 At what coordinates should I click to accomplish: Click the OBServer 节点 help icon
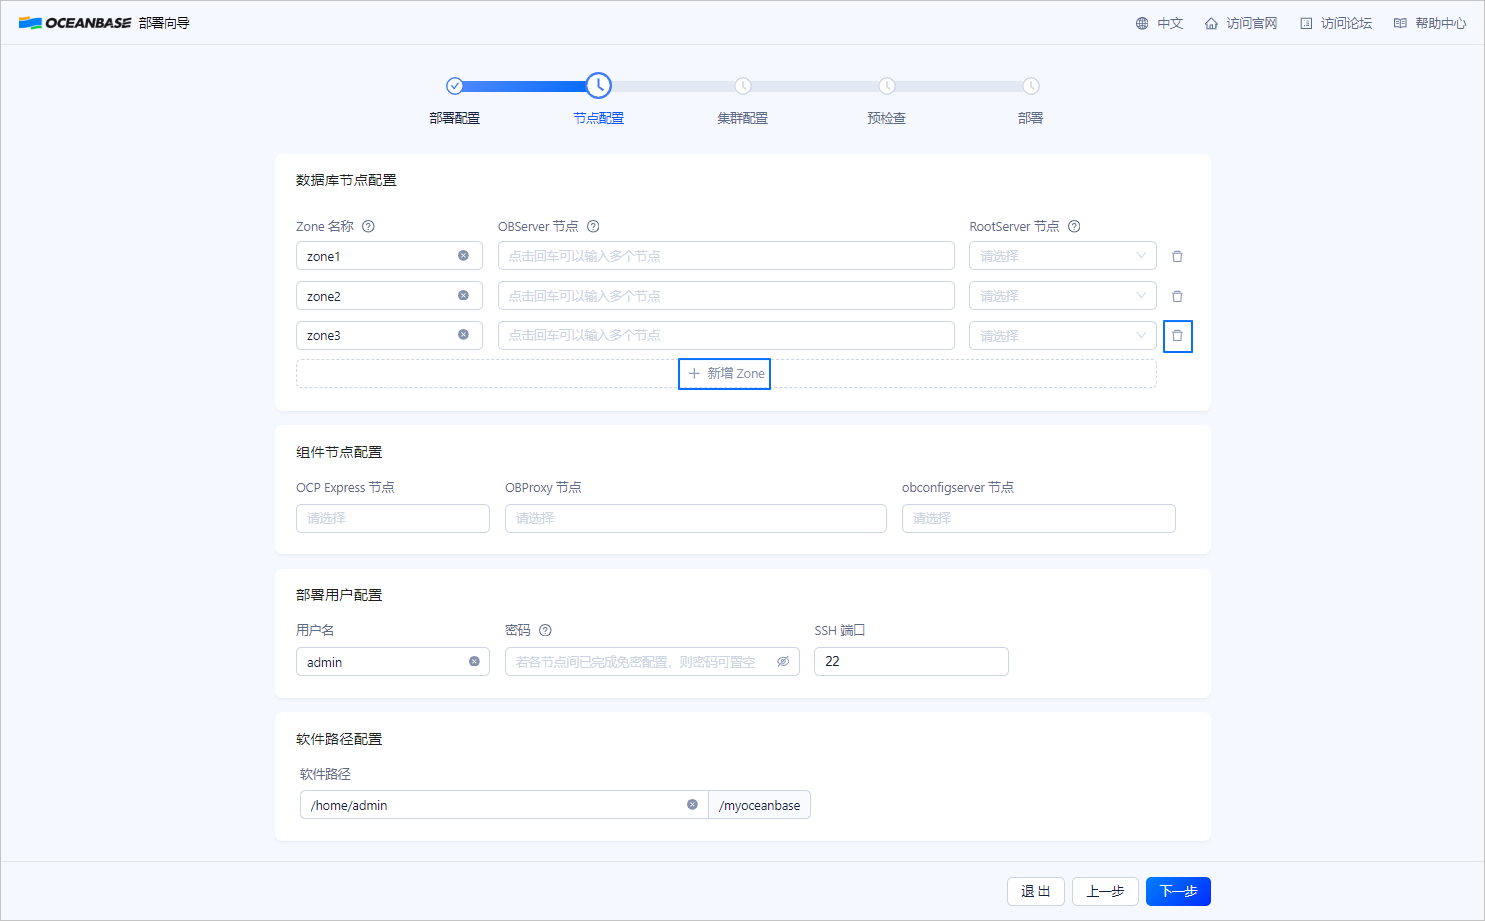click(x=593, y=226)
